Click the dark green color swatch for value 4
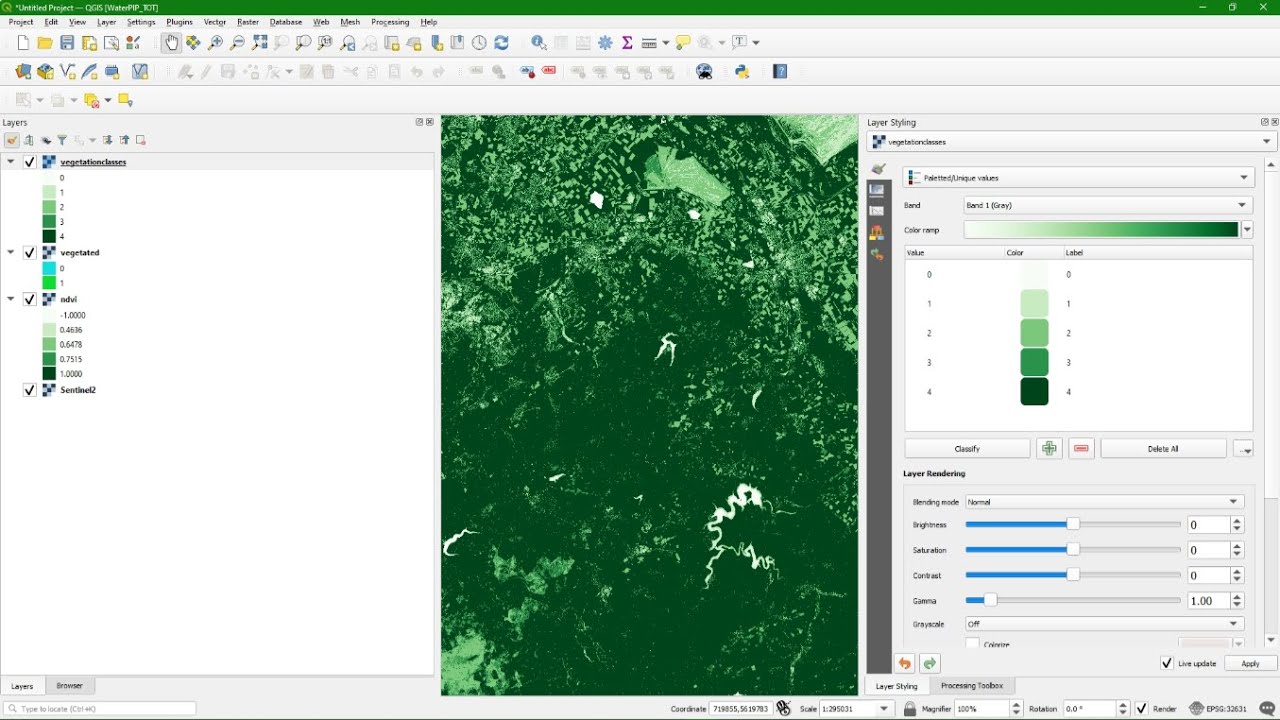1280x720 pixels. coord(1034,391)
